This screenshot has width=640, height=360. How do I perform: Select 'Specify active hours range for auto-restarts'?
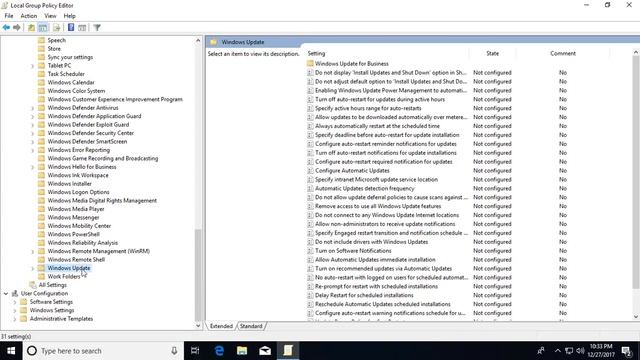[x=368, y=108]
